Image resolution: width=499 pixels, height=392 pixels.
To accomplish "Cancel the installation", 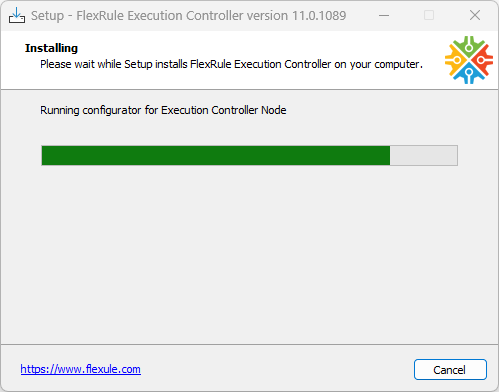I will [x=450, y=369].
